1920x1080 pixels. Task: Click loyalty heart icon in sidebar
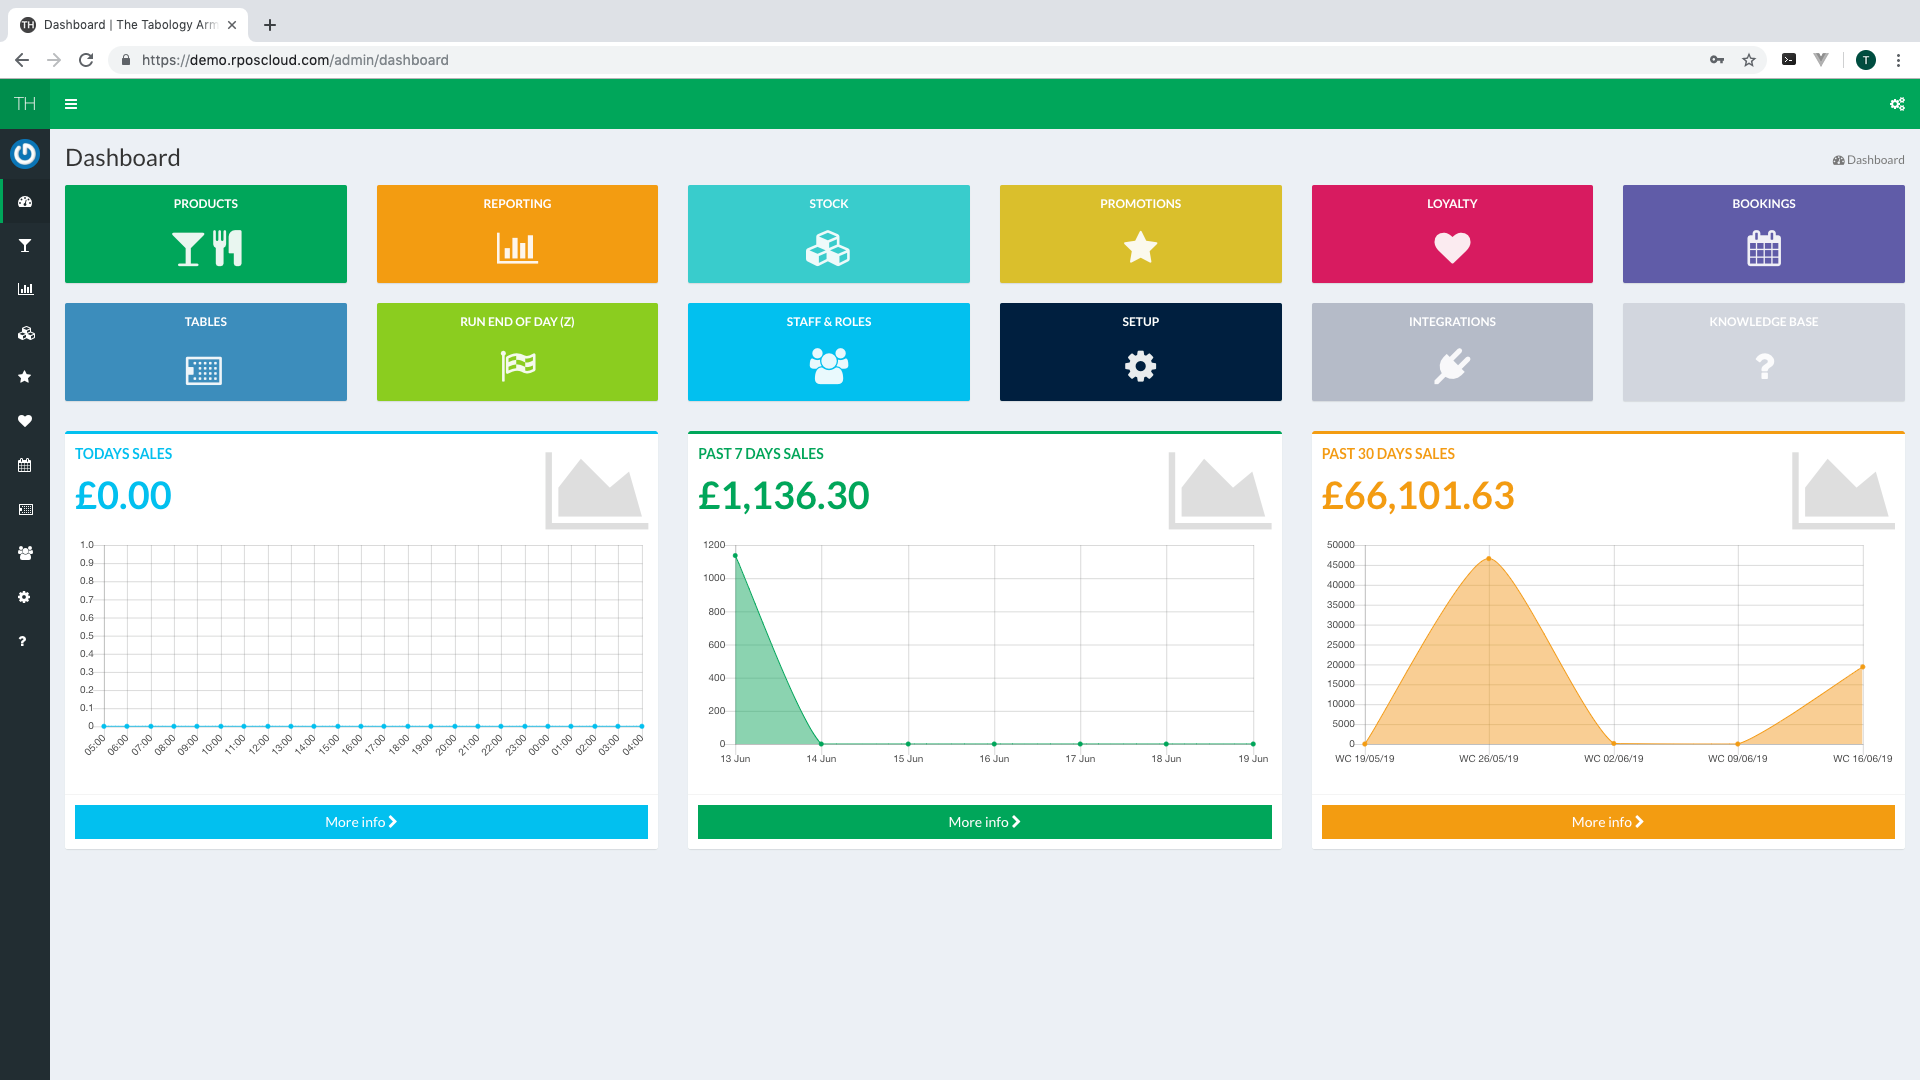pyautogui.click(x=25, y=421)
